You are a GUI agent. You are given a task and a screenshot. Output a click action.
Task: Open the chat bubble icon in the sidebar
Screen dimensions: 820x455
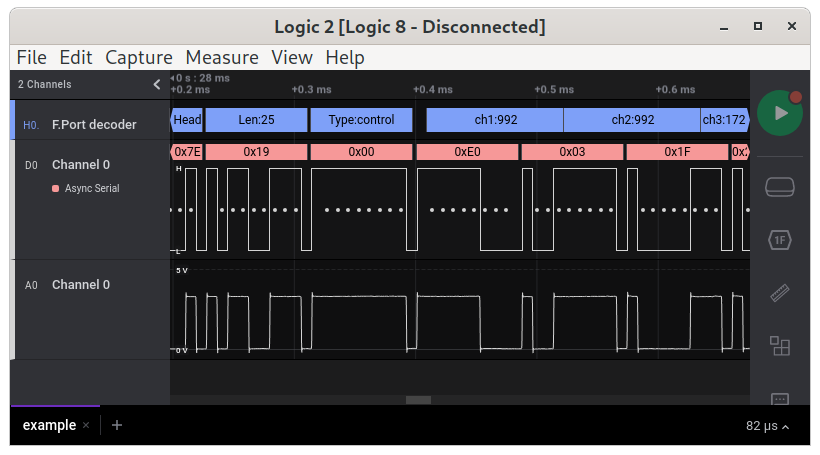pos(780,399)
